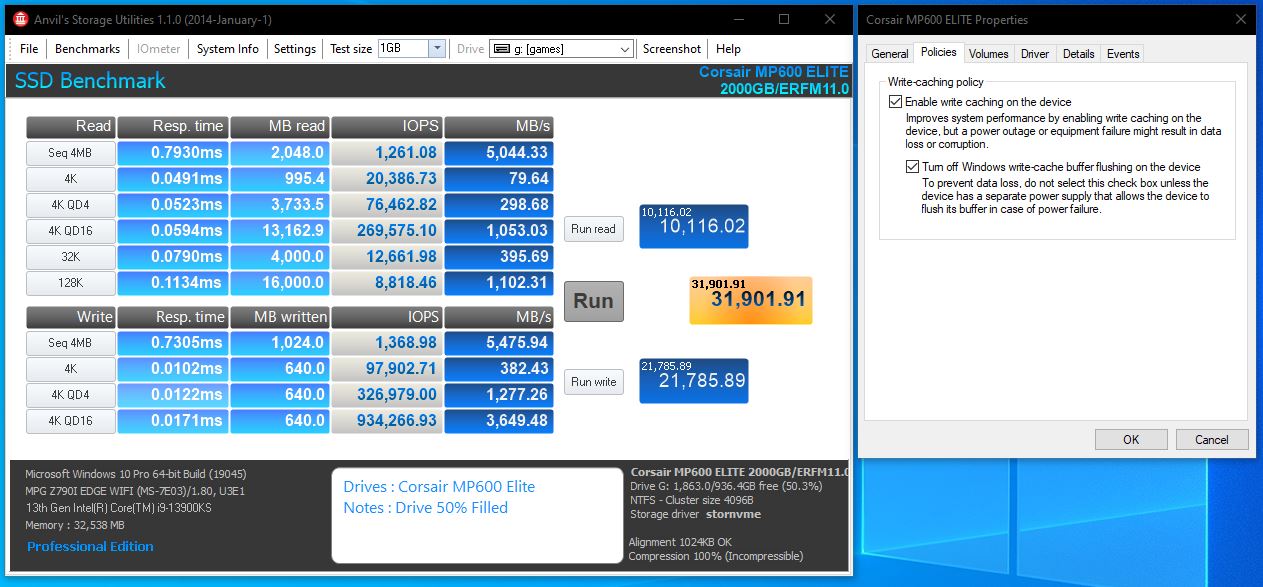
Task: Open the System Info menu item
Action: coord(227,48)
